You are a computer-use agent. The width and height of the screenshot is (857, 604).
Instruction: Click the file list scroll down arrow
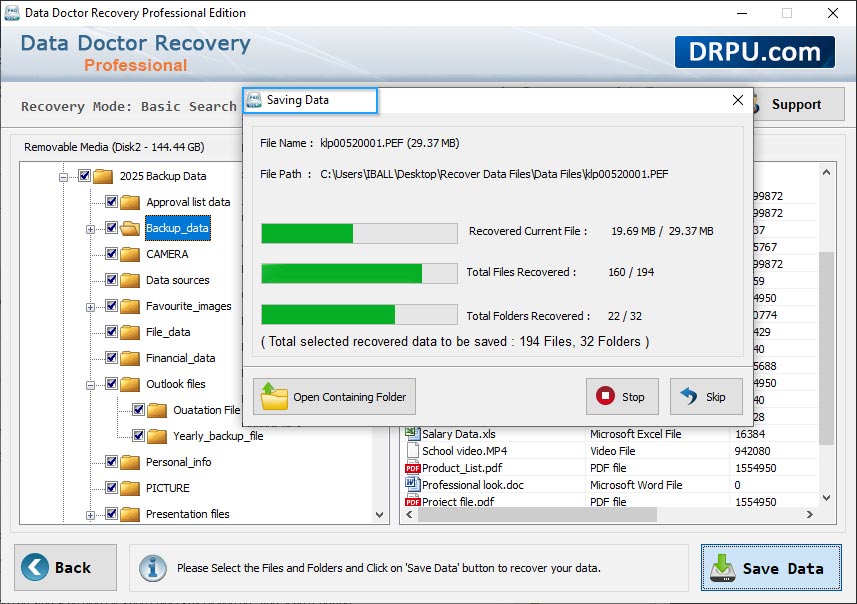[826, 498]
